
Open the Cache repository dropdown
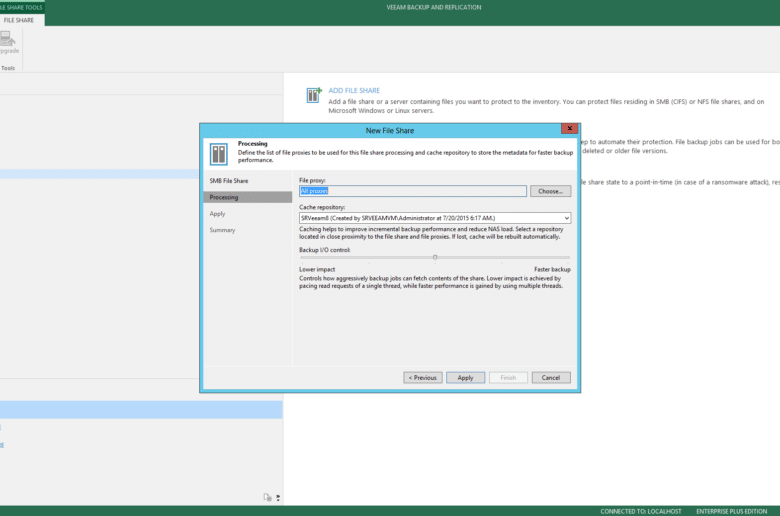click(x=566, y=218)
